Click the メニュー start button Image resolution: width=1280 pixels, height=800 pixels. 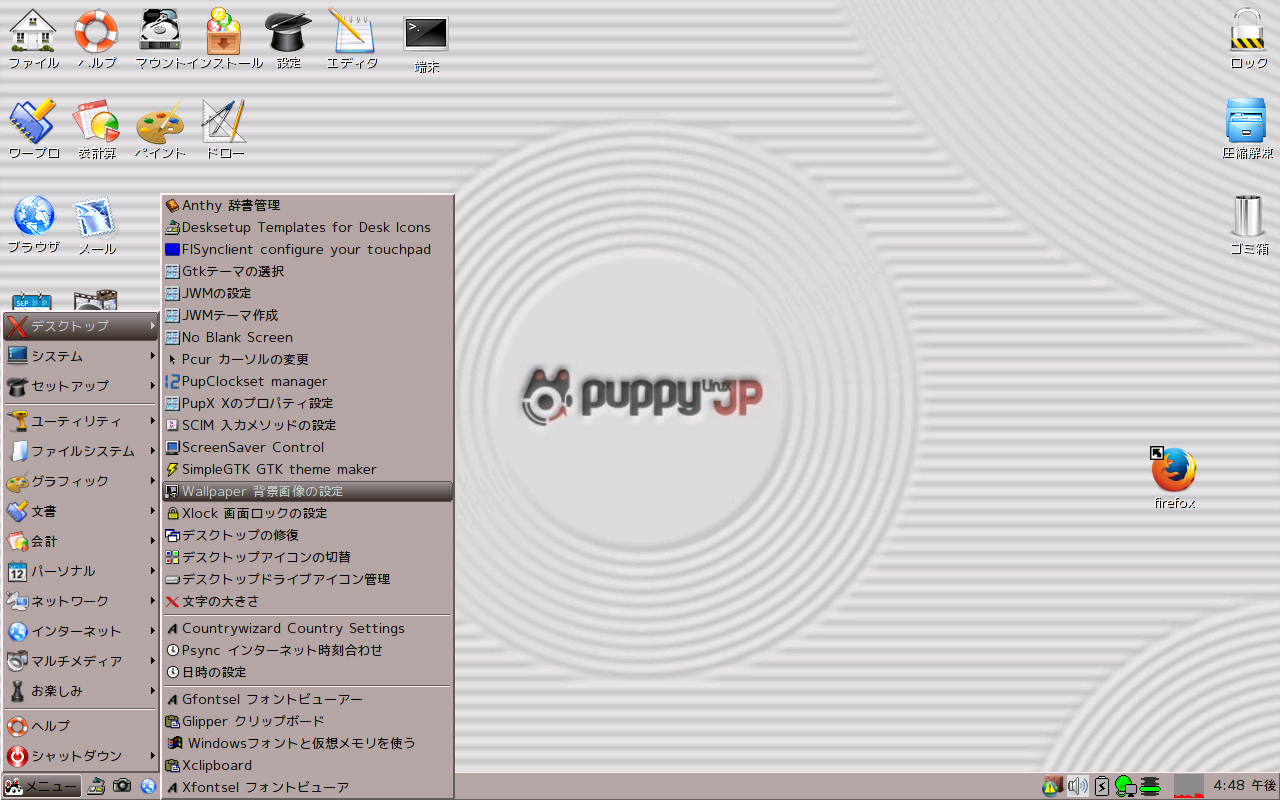point(41,786)
